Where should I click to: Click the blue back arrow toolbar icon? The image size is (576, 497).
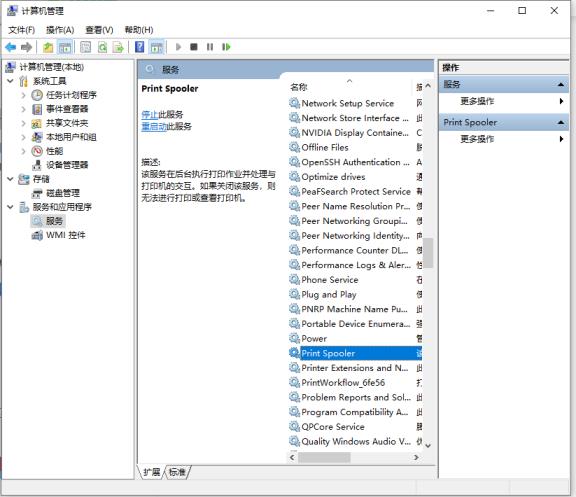click(11, 47)
